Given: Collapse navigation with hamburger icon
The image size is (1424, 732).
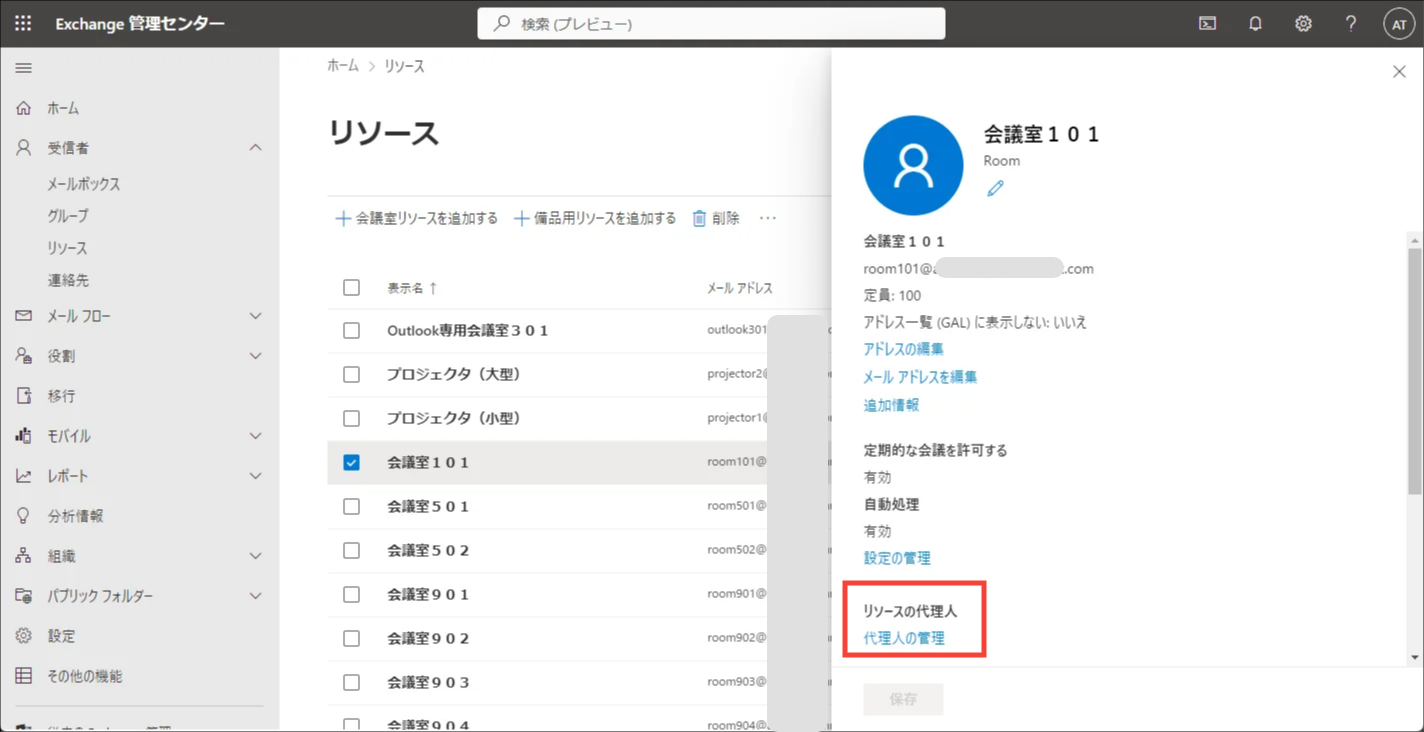Looking at the screenshot, I should point(24,68).
